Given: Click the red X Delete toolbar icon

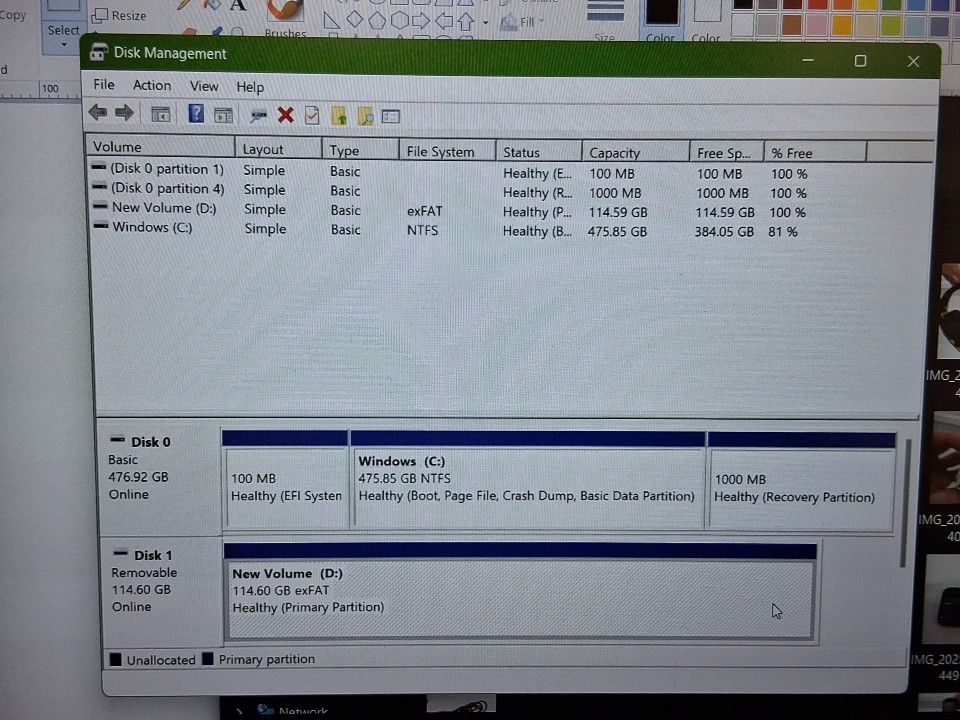Looking at the screenshot, I should [x=285, y=115].
